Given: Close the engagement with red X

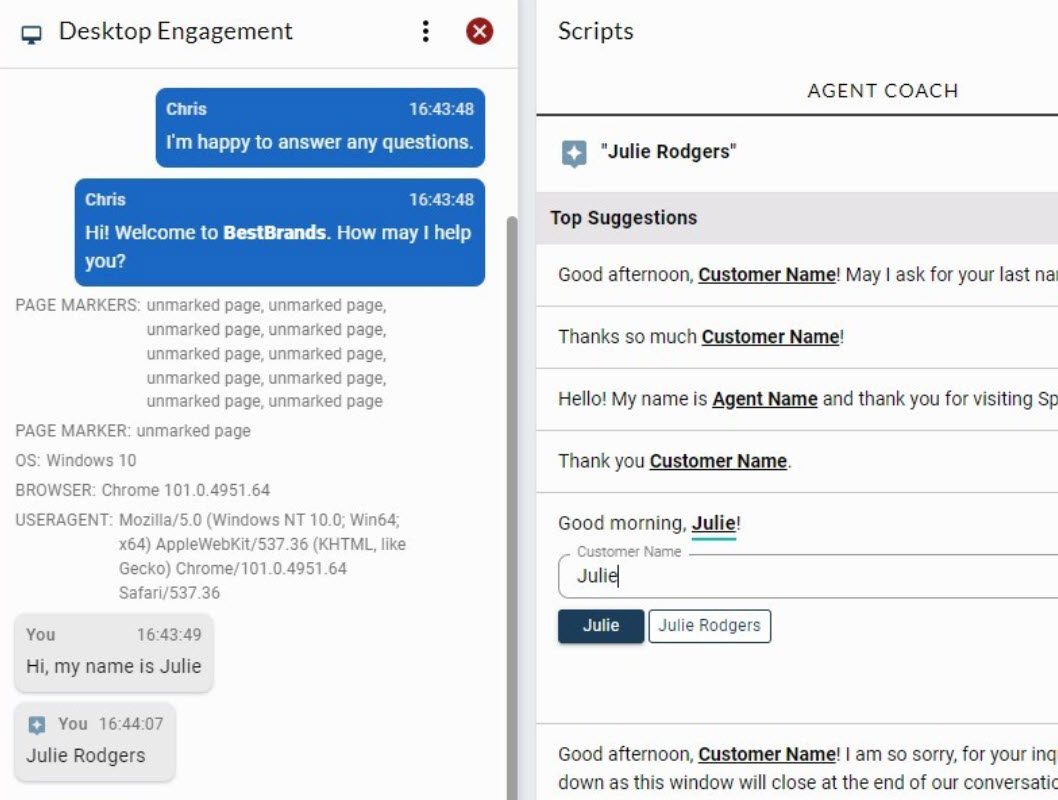Looking at the screenshot, I should point(480,32).
